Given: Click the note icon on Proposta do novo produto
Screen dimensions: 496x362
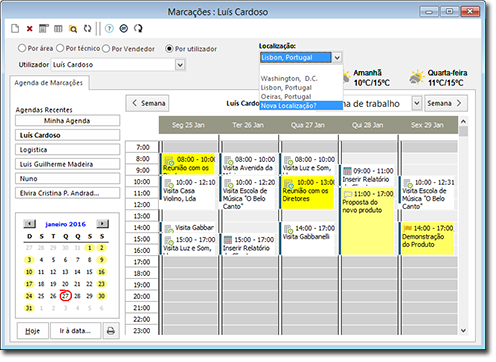Looking at the screenshot, I should 348,194.
